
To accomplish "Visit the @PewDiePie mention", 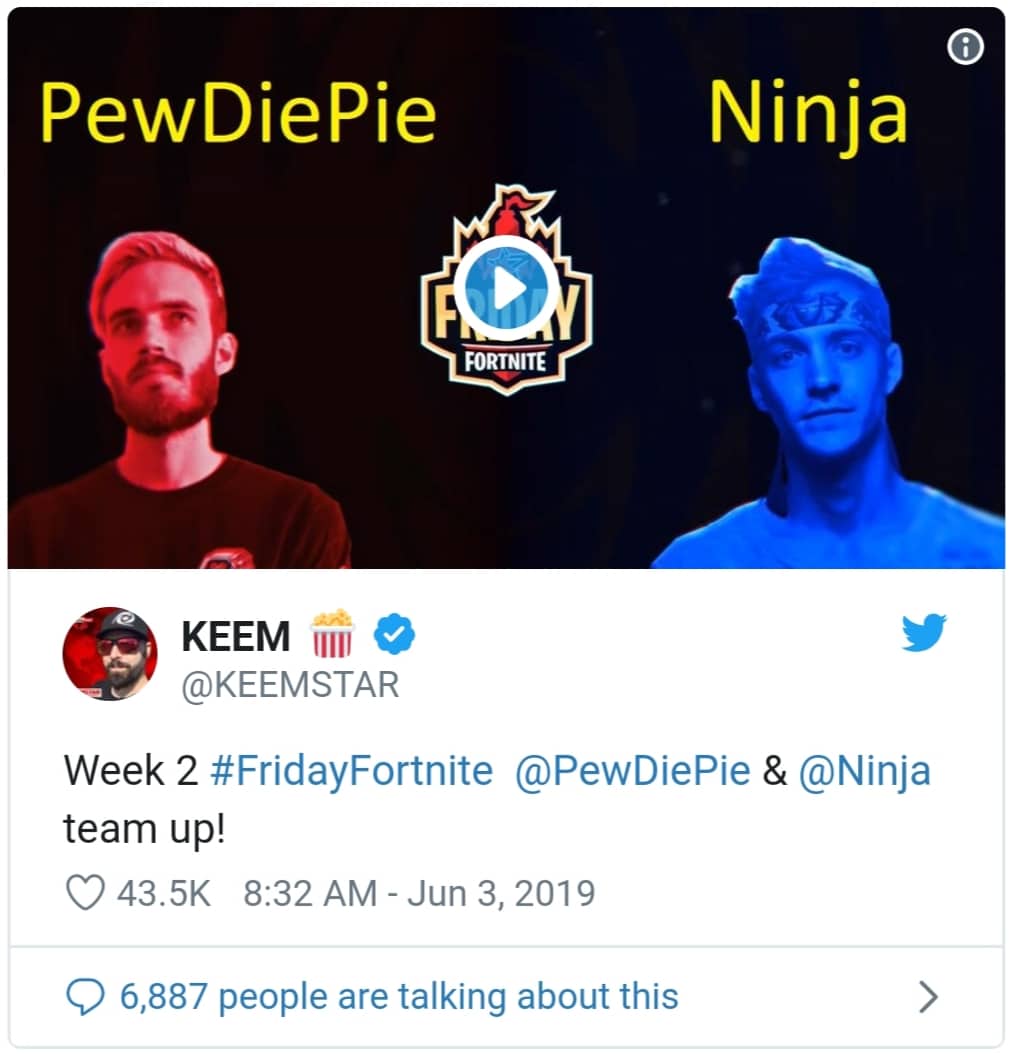I will (x=633, y=770).
